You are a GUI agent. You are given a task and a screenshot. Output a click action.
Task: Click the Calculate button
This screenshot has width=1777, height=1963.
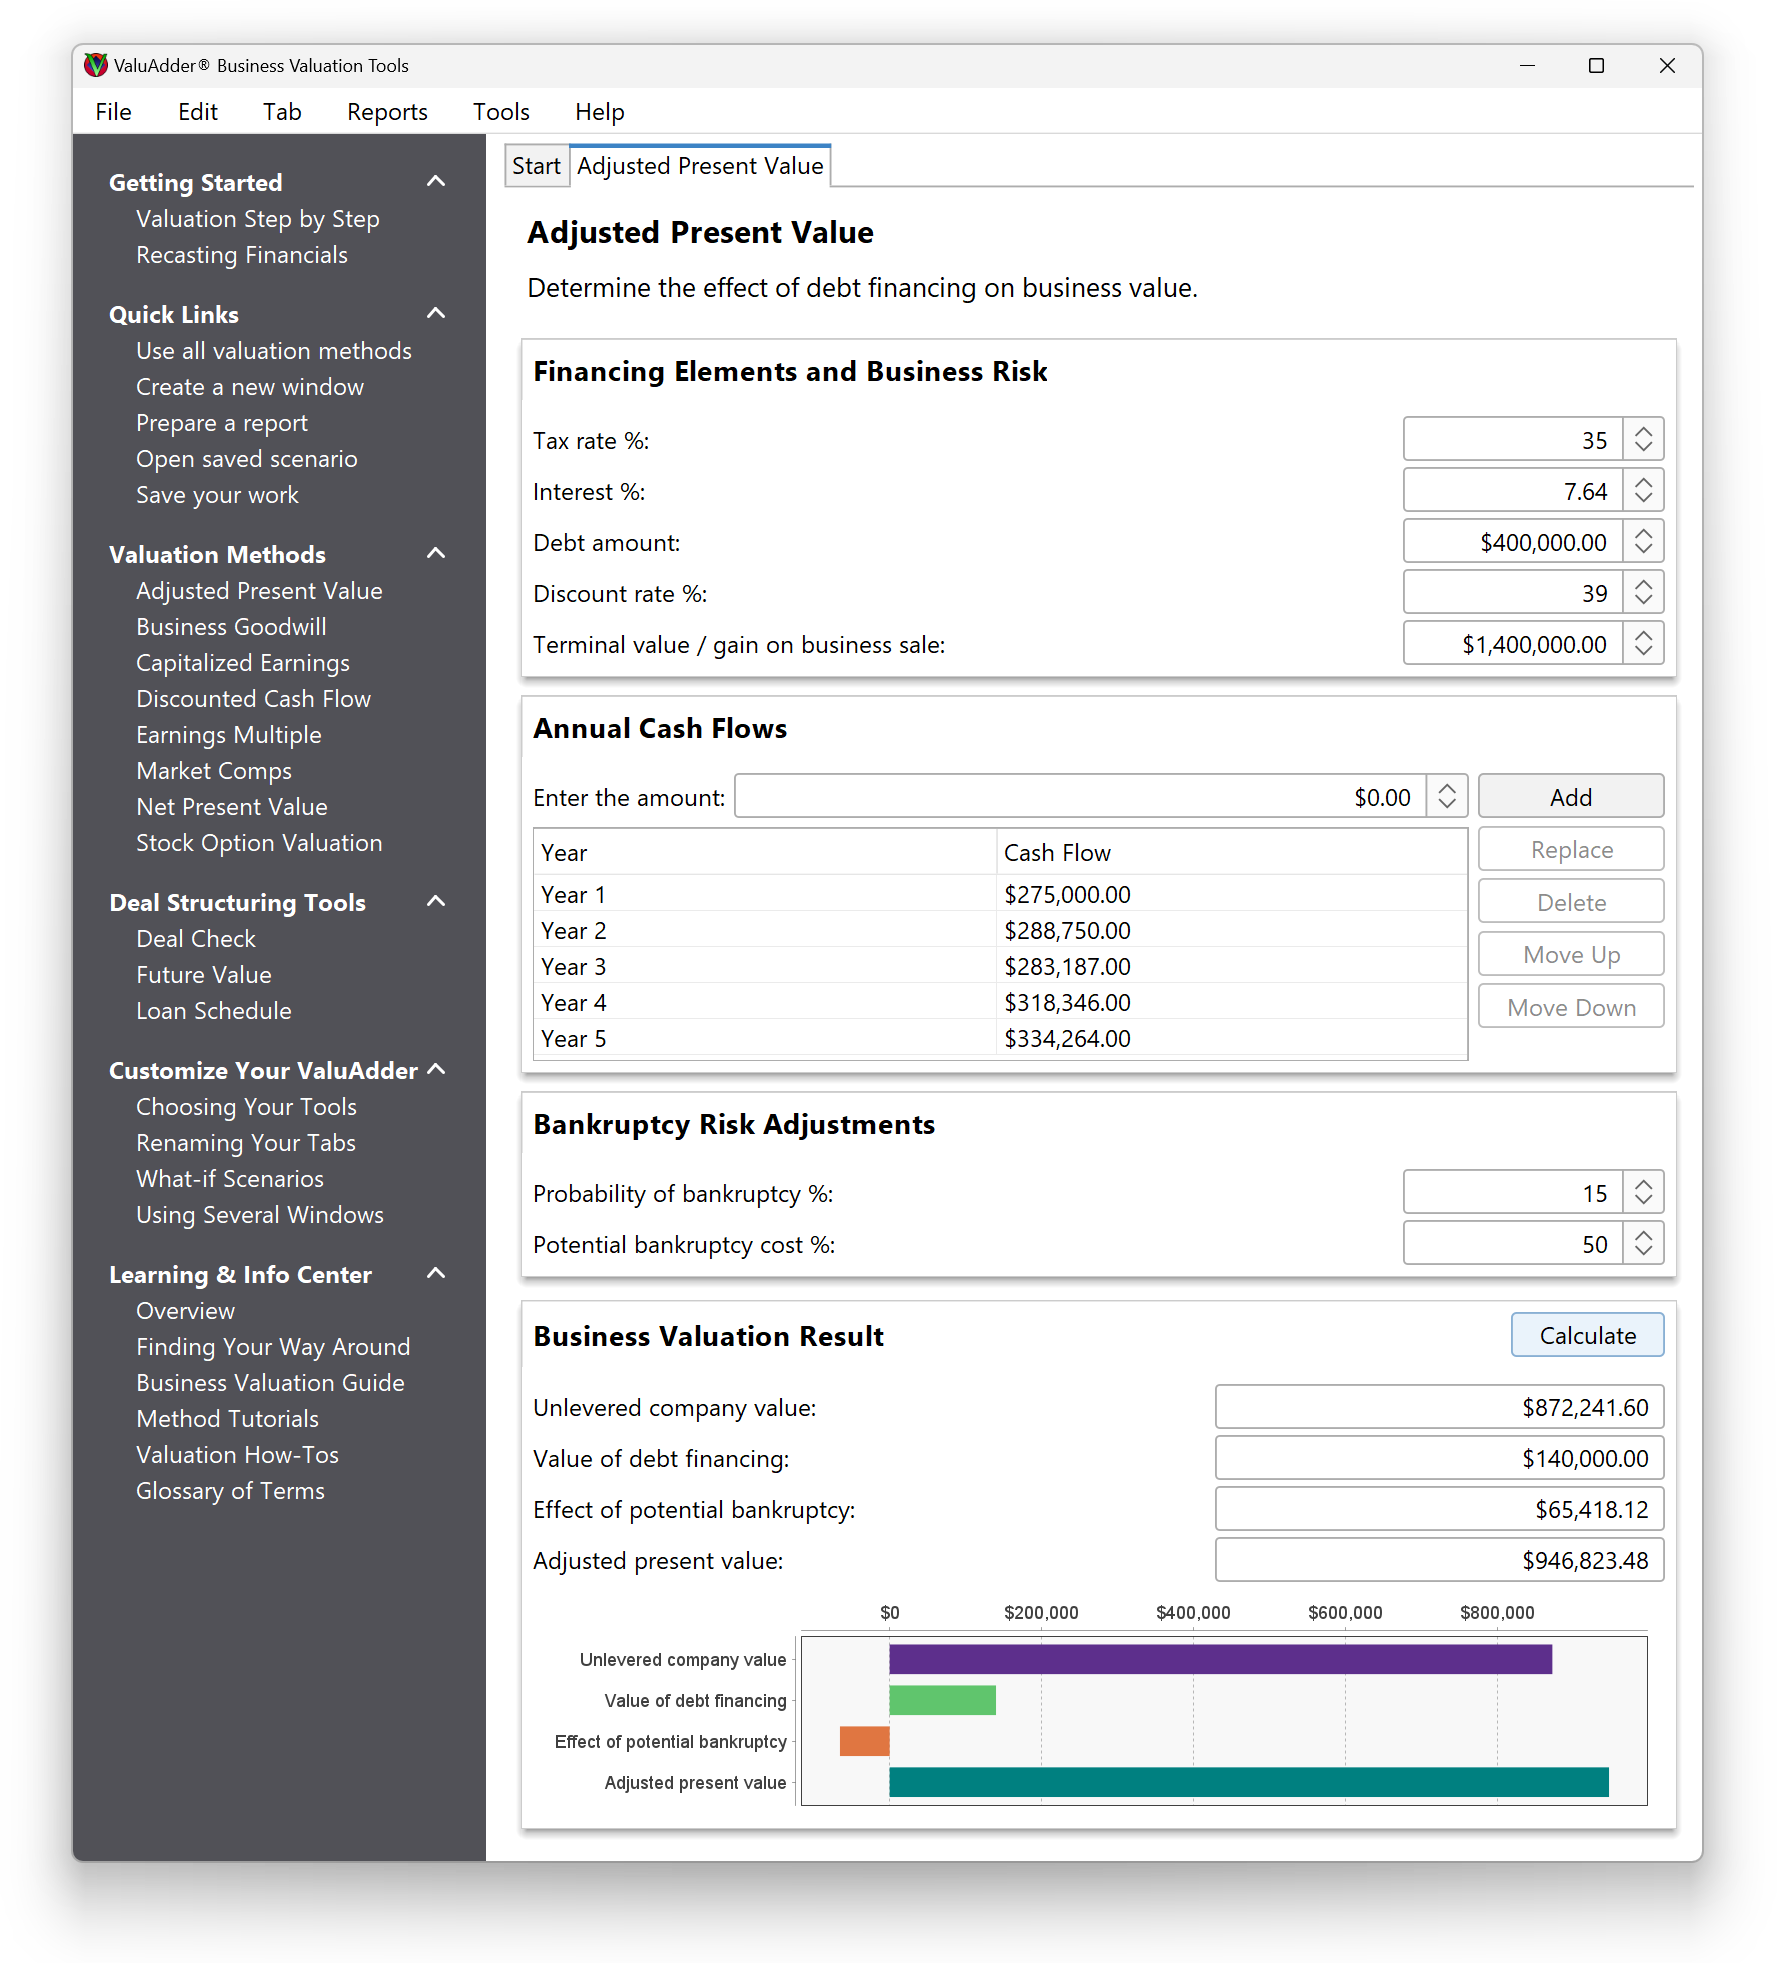1586,1335
